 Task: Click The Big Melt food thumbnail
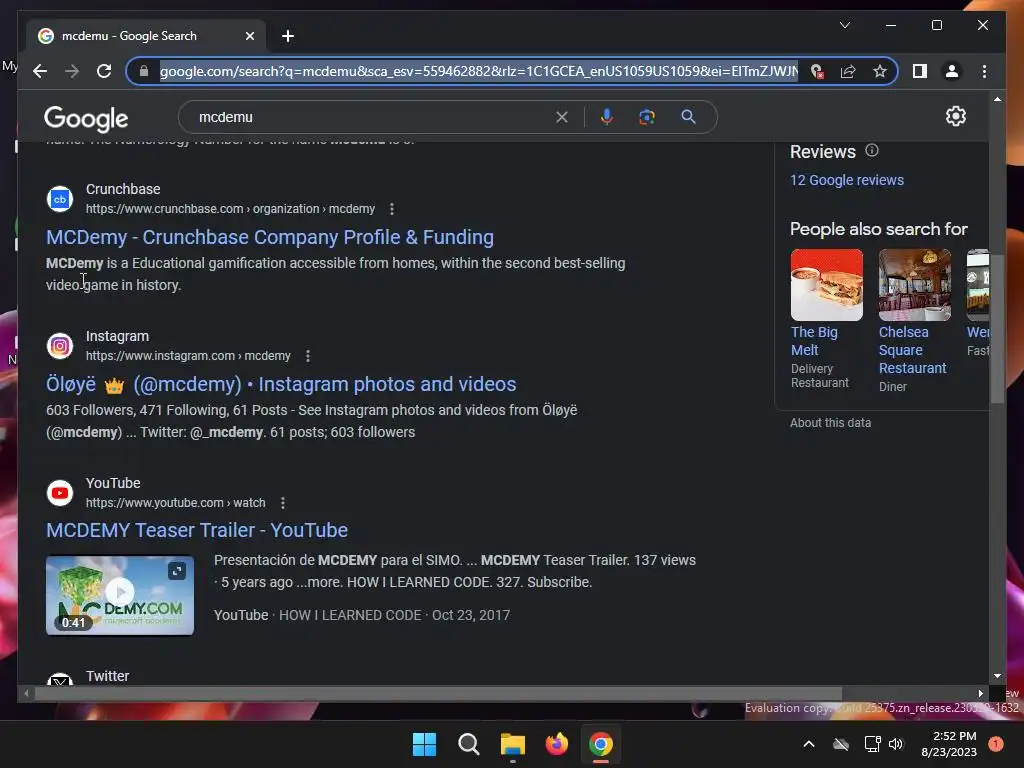pyautogui.click(x=826, y=285)
